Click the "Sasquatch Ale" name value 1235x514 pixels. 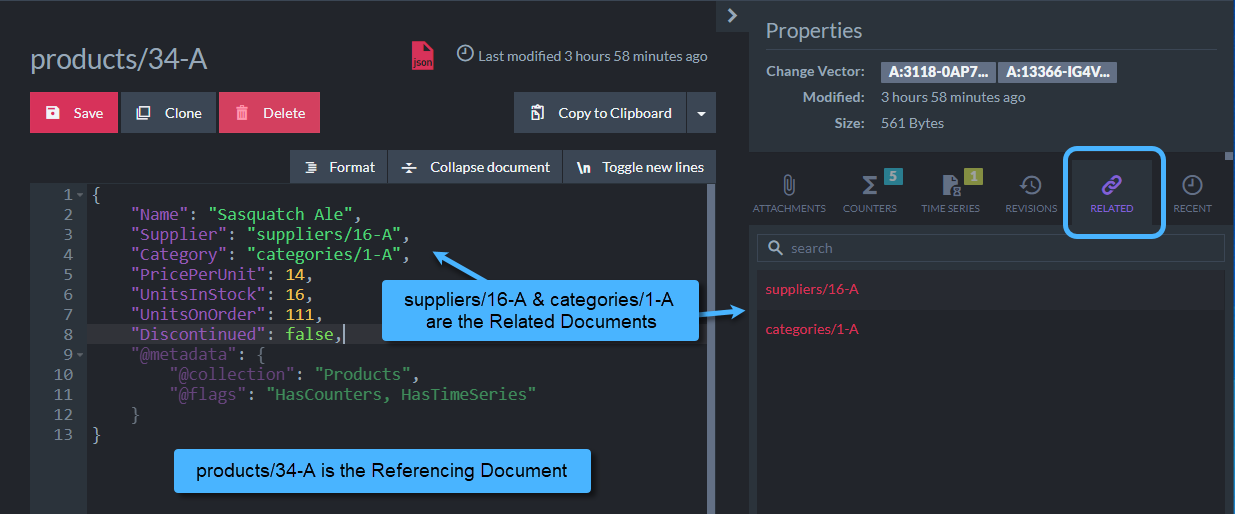coord(282,214)
